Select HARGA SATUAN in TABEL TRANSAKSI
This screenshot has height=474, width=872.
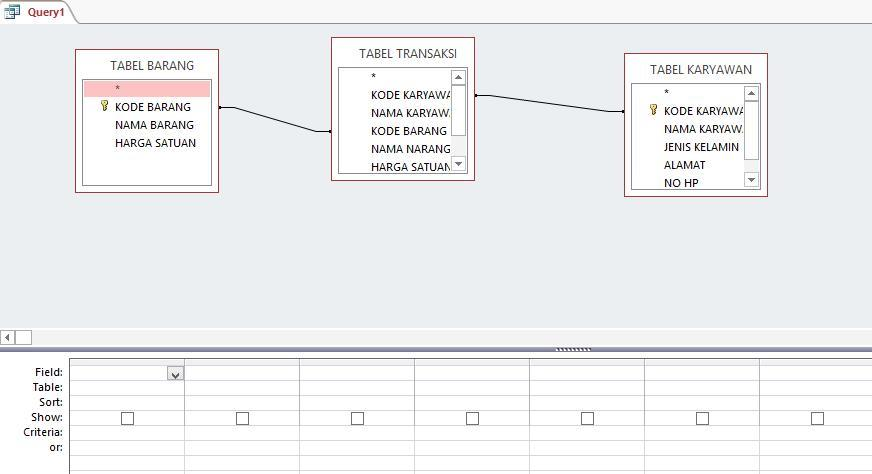pyautogui.click(x=410, y=166)
